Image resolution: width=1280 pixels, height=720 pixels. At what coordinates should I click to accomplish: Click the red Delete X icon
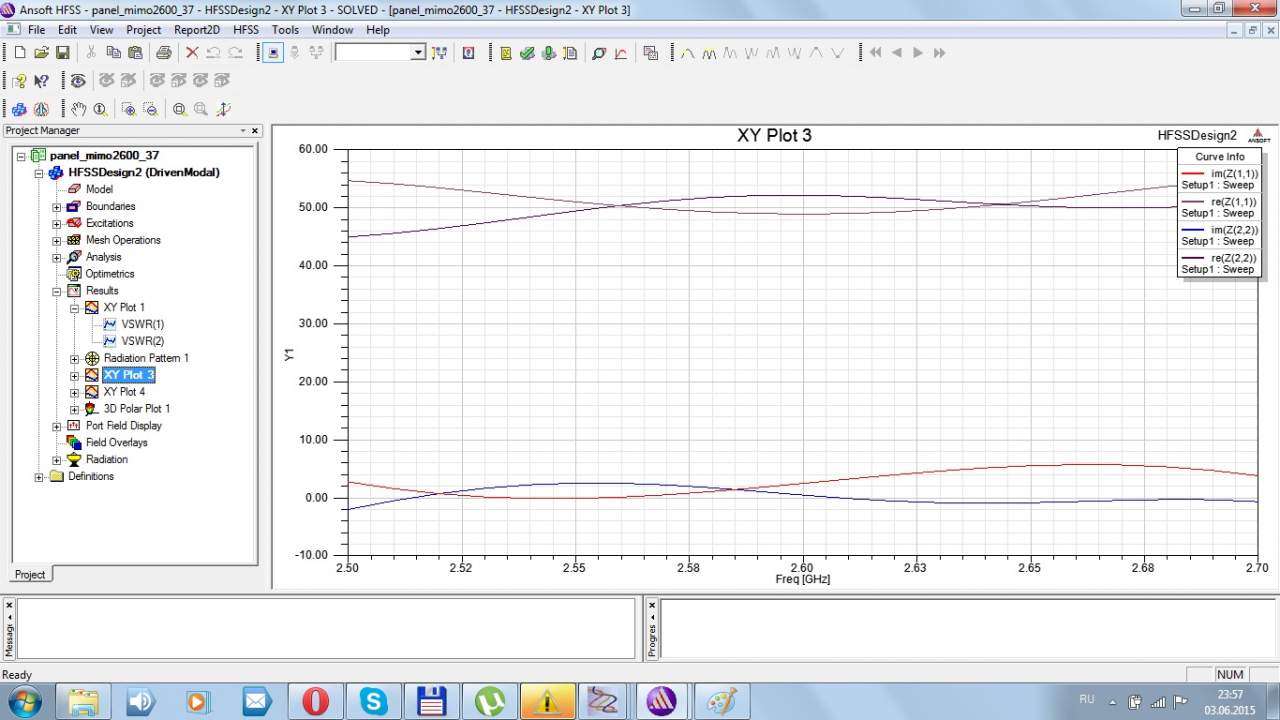[192, 53]
